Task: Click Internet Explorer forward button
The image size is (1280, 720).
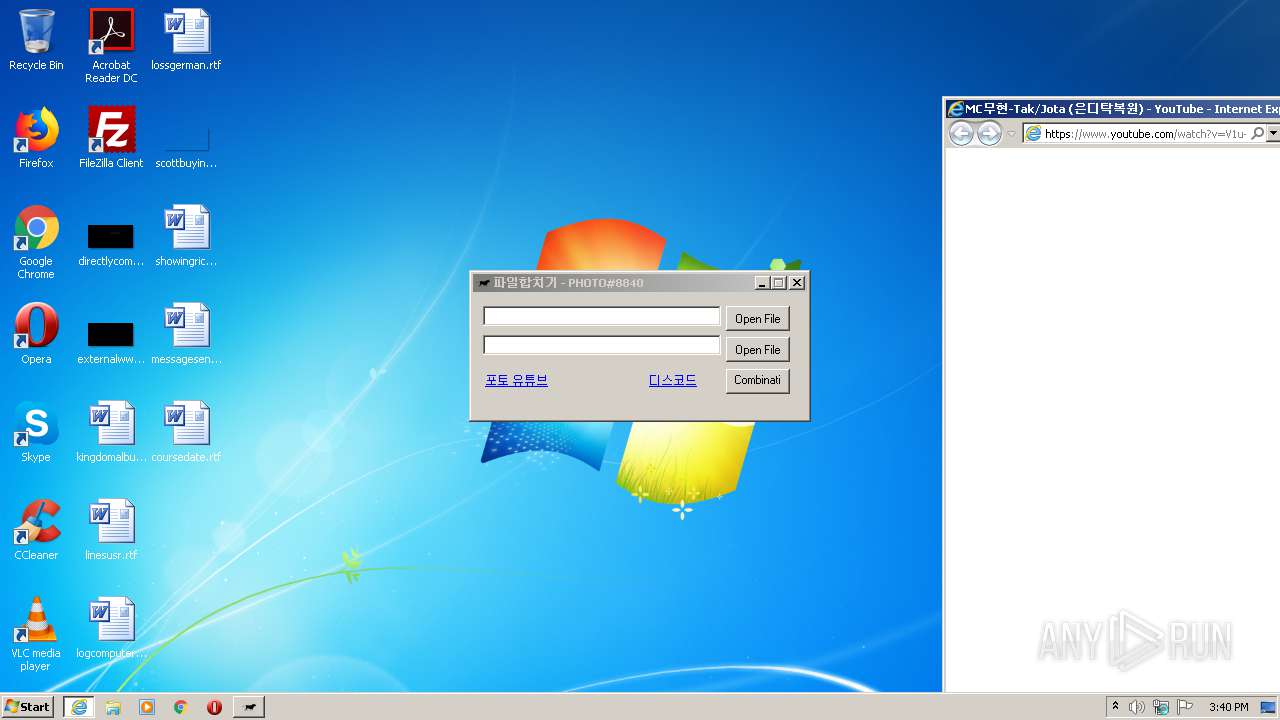Action: [989, 134]
